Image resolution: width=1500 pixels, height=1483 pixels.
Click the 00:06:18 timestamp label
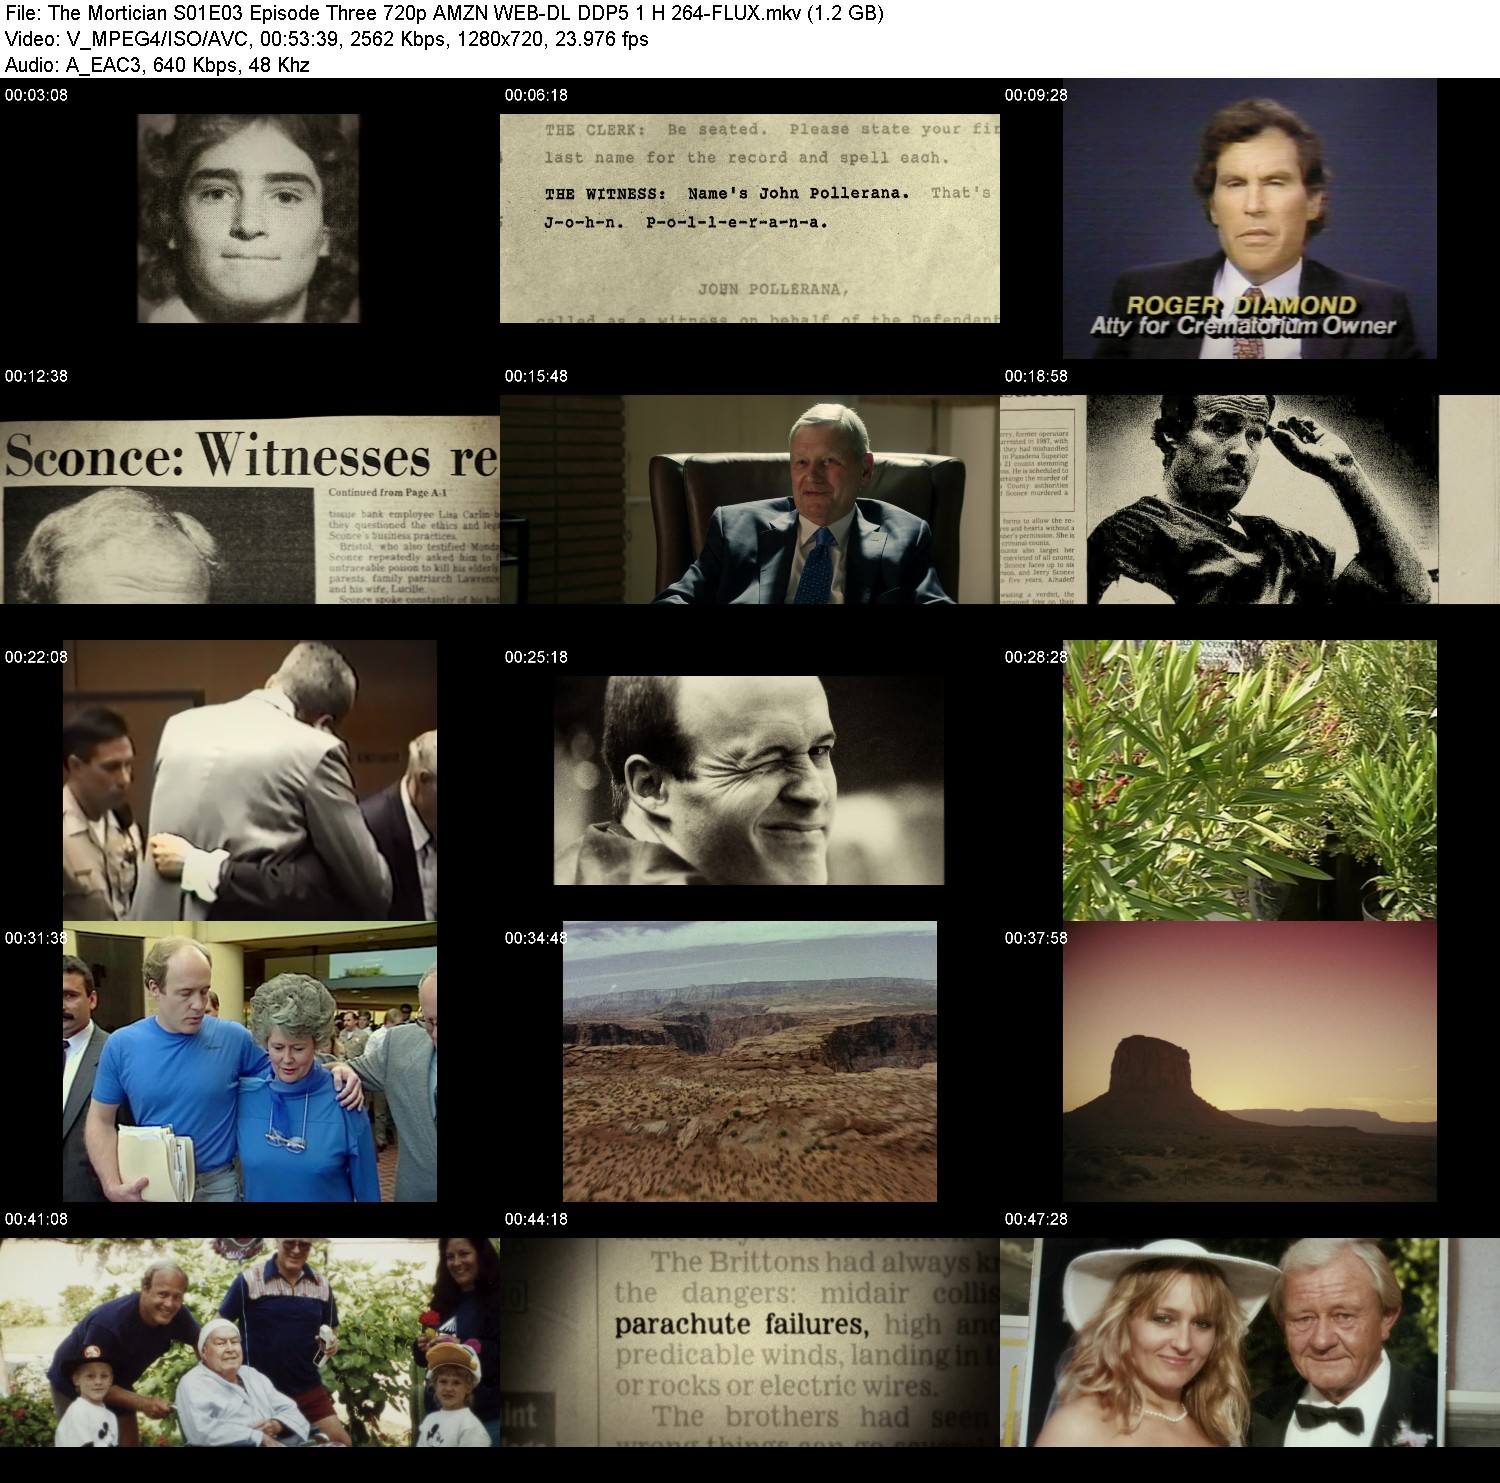point(536,95)
